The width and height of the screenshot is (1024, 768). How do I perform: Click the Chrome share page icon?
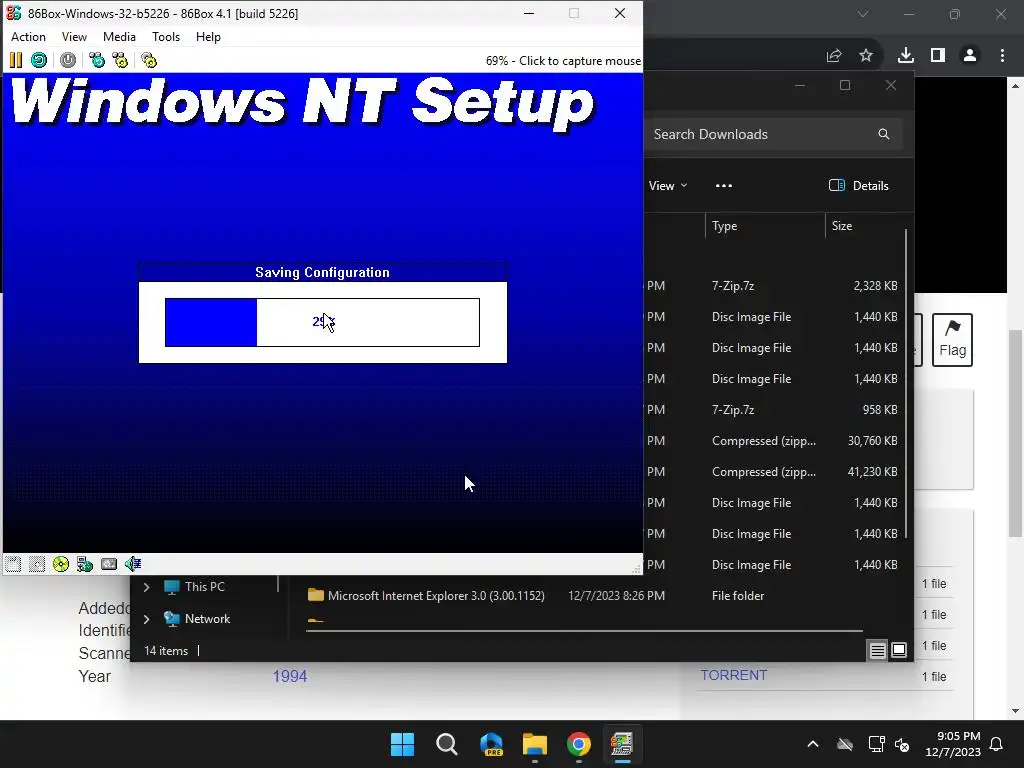834,56
